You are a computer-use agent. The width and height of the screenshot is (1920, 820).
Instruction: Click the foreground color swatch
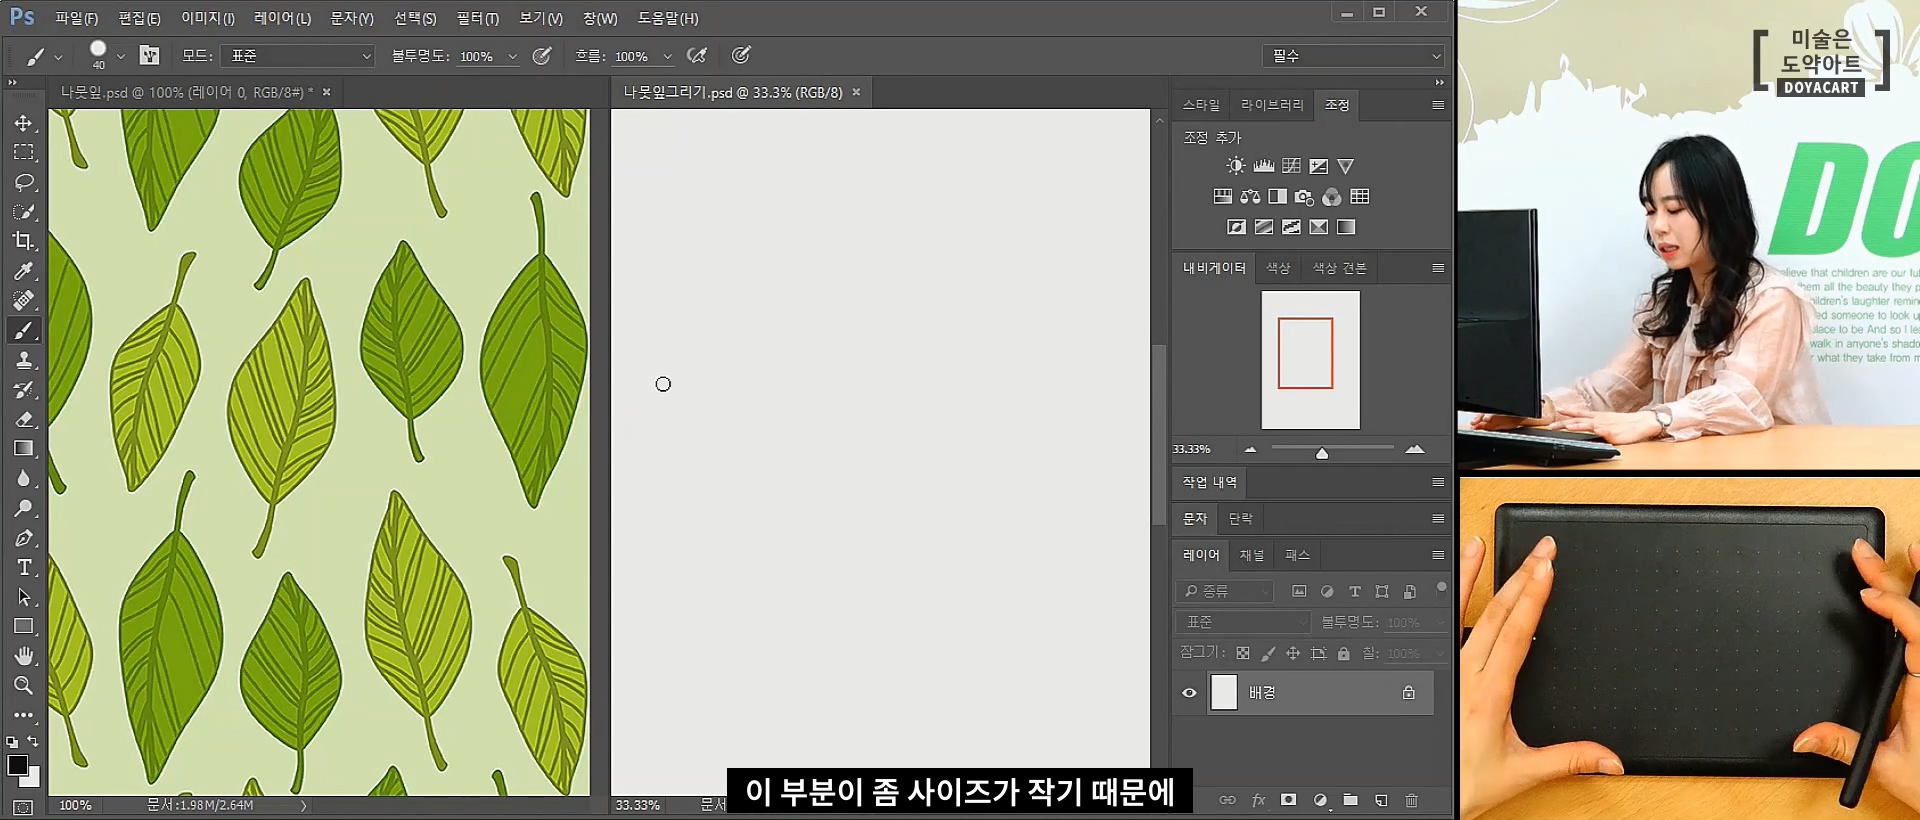click(17, 765)
